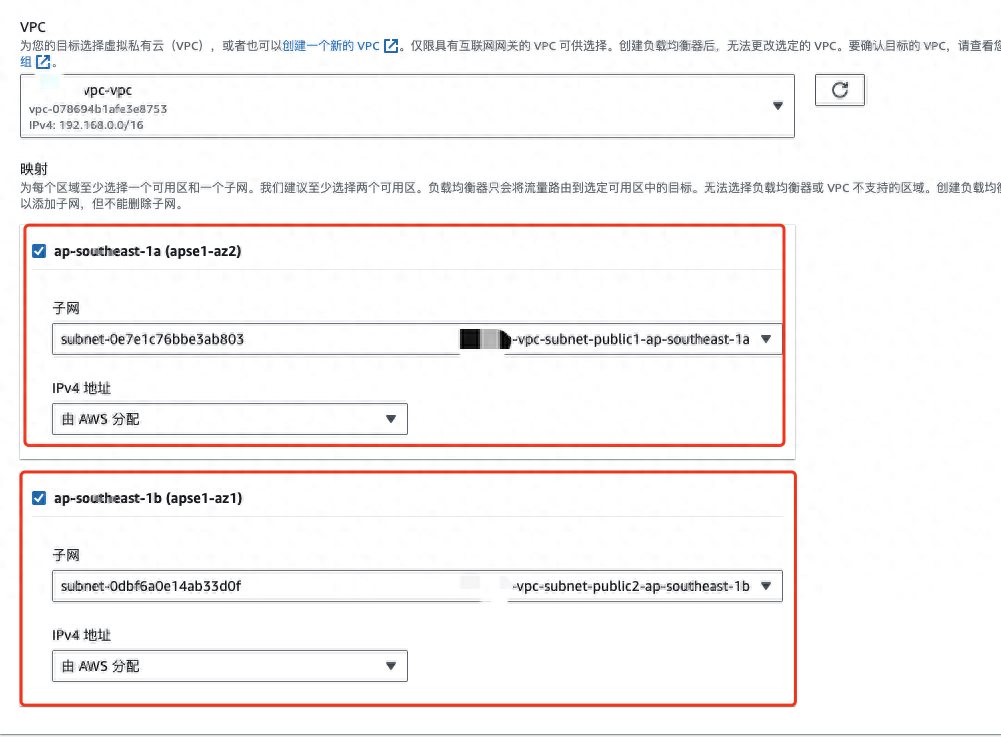This screenshot has width=1001, height=737.
Task: Click the dropdown arrow on the ap-southeast-1a subnet field
Action: click(x=767, y=339)
